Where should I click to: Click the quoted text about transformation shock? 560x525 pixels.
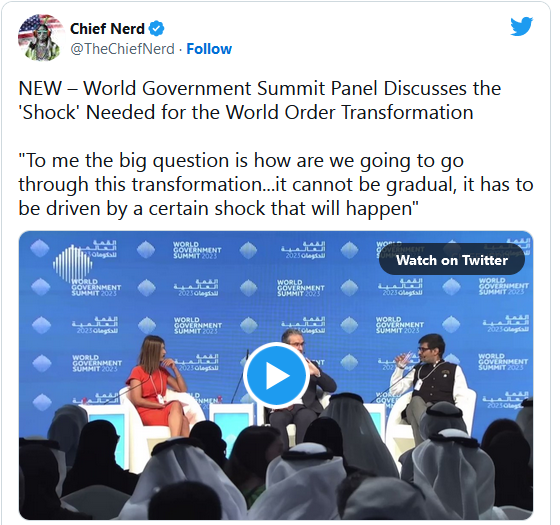[276, 184]
